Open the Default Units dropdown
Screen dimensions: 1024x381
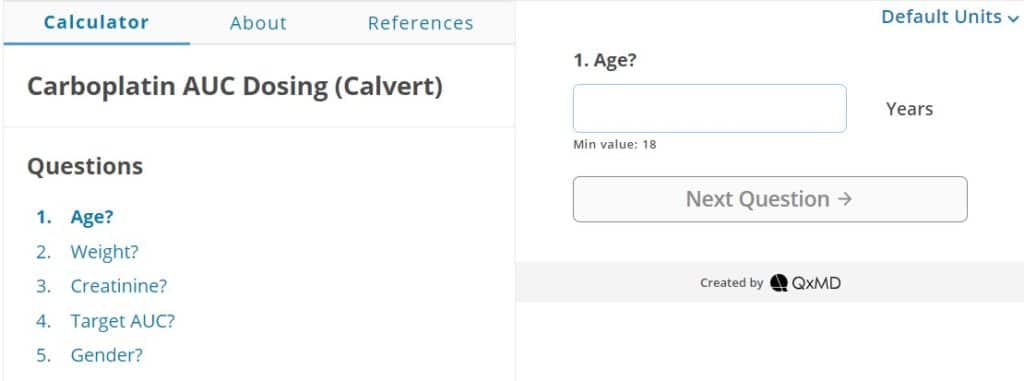[950, 17]
